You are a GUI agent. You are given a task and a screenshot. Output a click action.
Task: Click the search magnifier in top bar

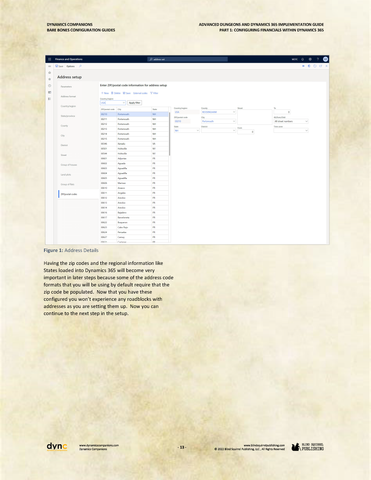[x=151, y=59]
